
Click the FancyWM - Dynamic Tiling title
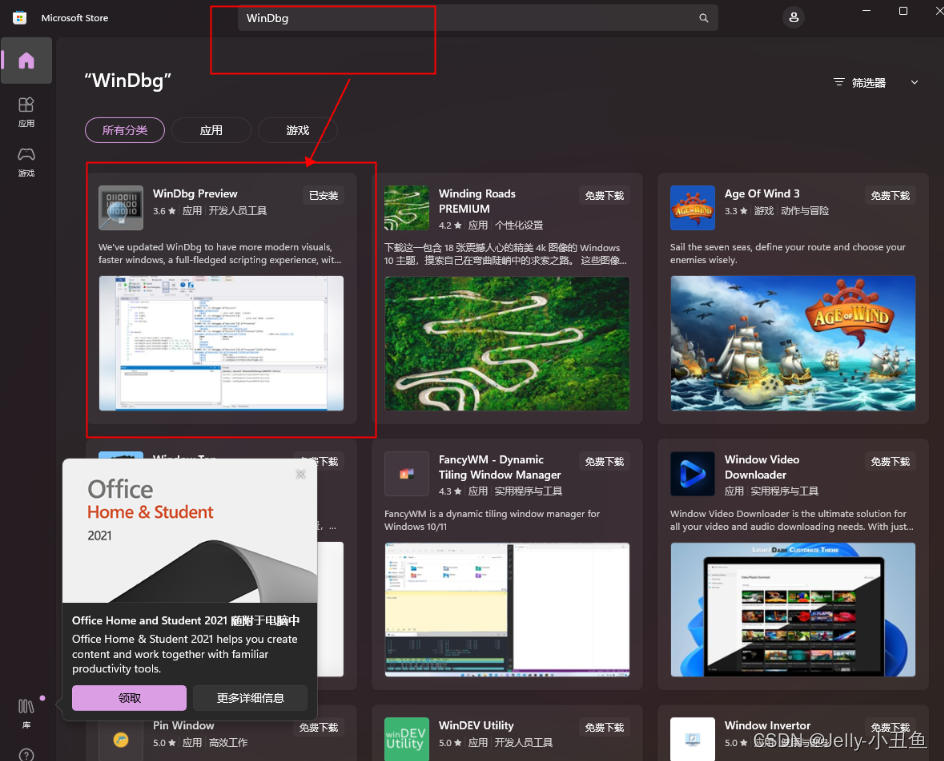coord(500,467)
